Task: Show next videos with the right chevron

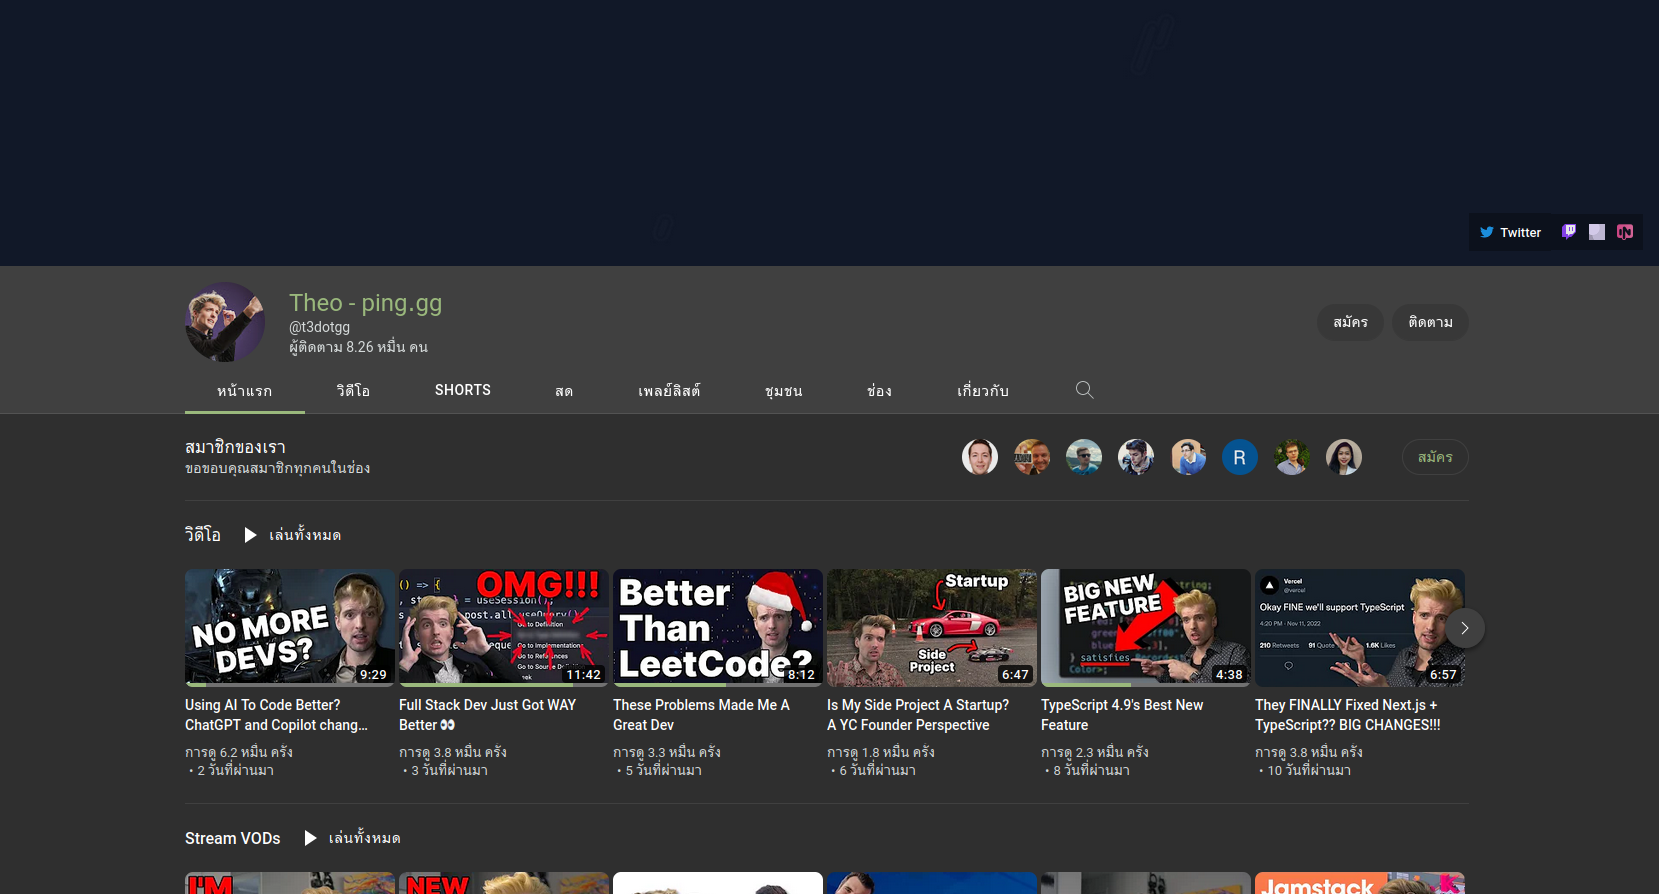Action: 1464,628
